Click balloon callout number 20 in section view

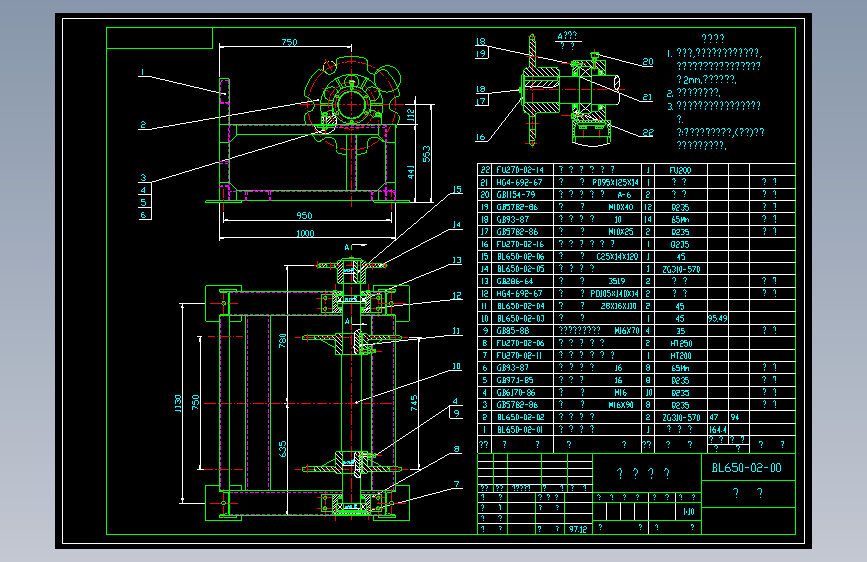click(x=647, y=62)
